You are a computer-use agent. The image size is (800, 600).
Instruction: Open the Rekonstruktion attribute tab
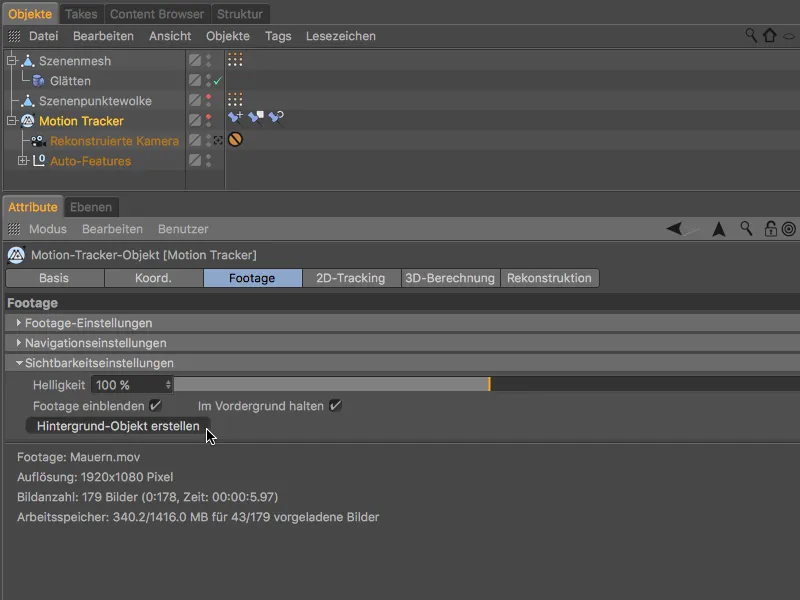(549, 278)
